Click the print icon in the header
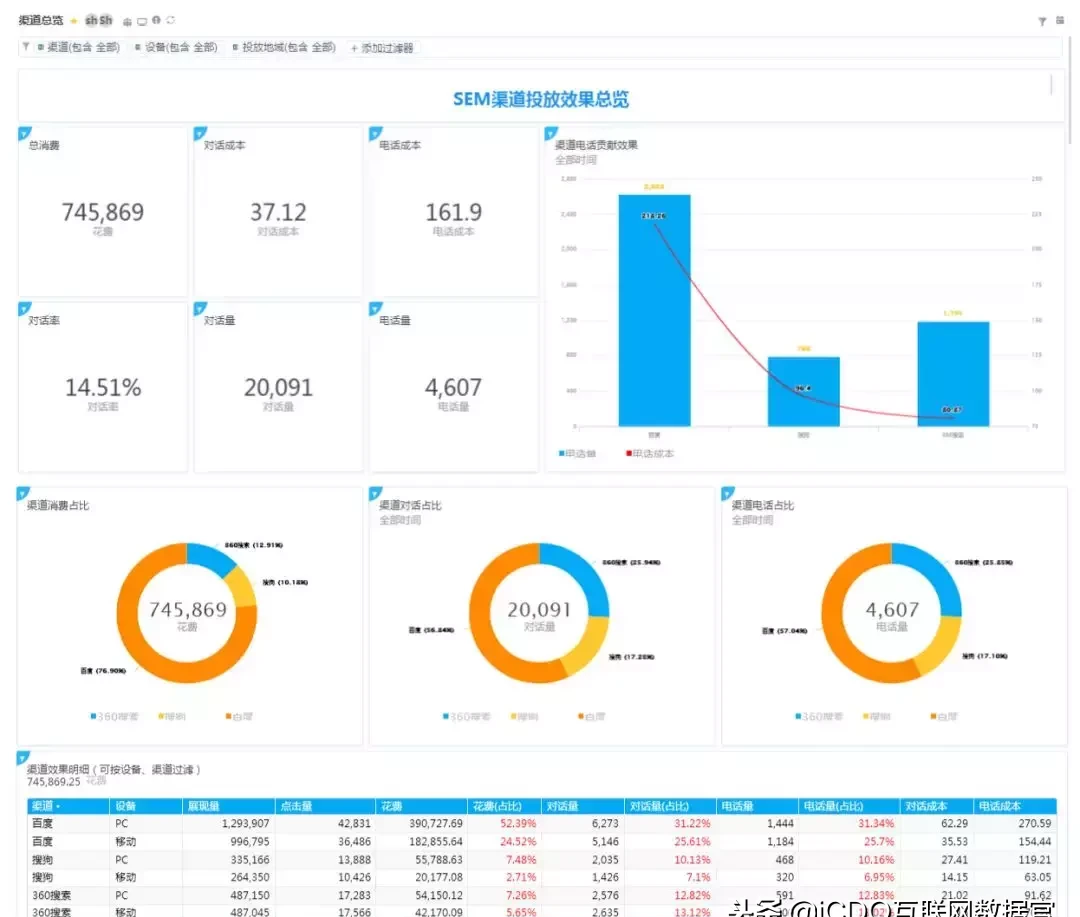Image resolution: width=1080 pixels, height=917 pixels. pyautogui.click(x=127, y=21)
